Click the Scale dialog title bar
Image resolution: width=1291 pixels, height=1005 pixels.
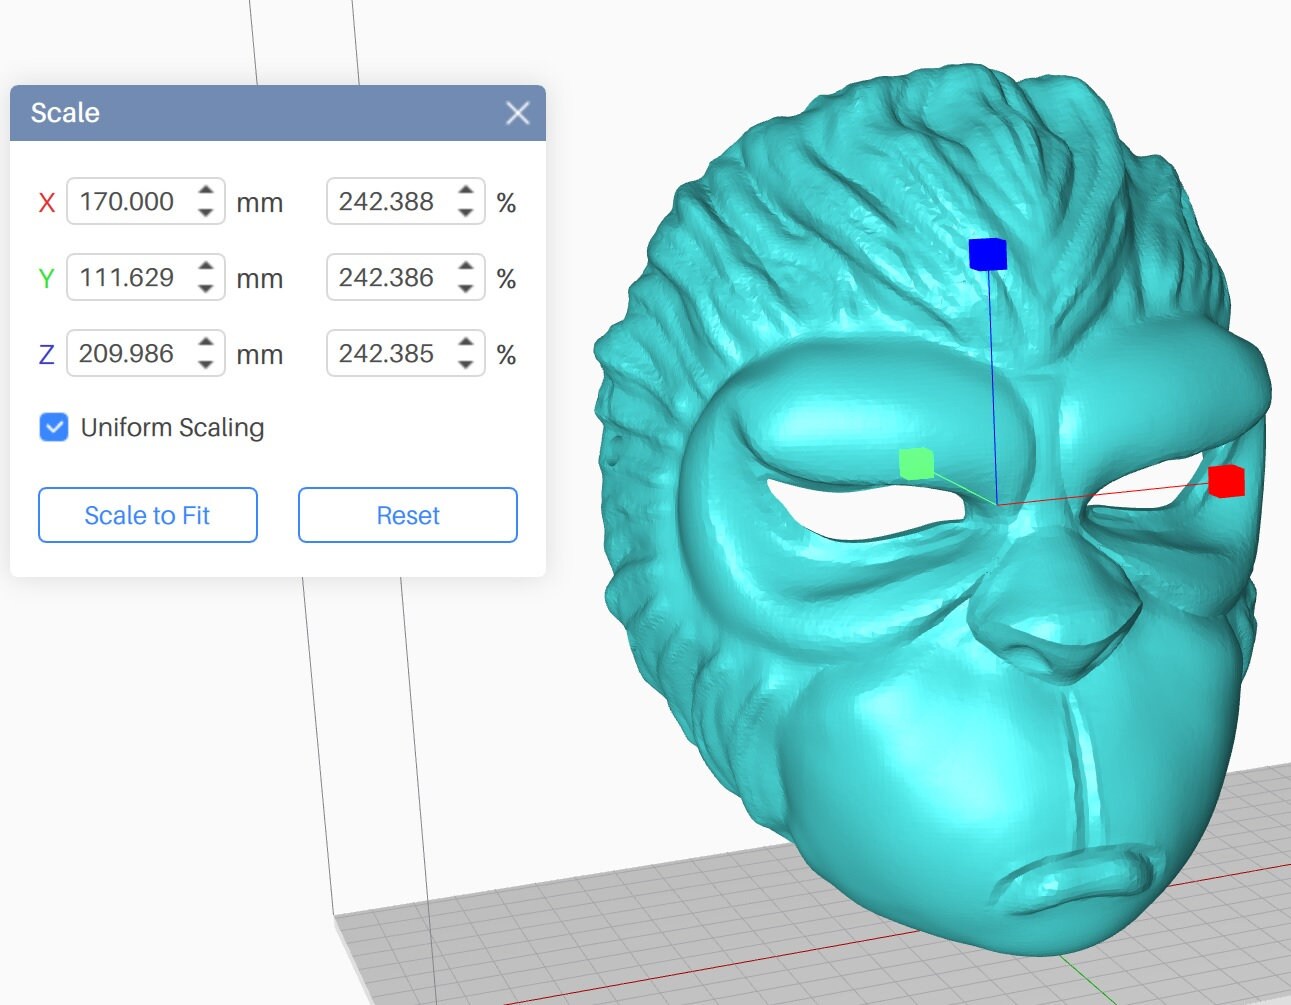(x=200, y=113)
